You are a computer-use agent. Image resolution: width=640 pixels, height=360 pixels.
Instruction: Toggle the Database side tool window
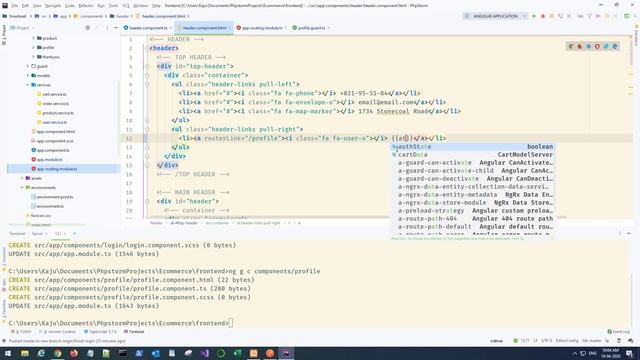(636, 35)
